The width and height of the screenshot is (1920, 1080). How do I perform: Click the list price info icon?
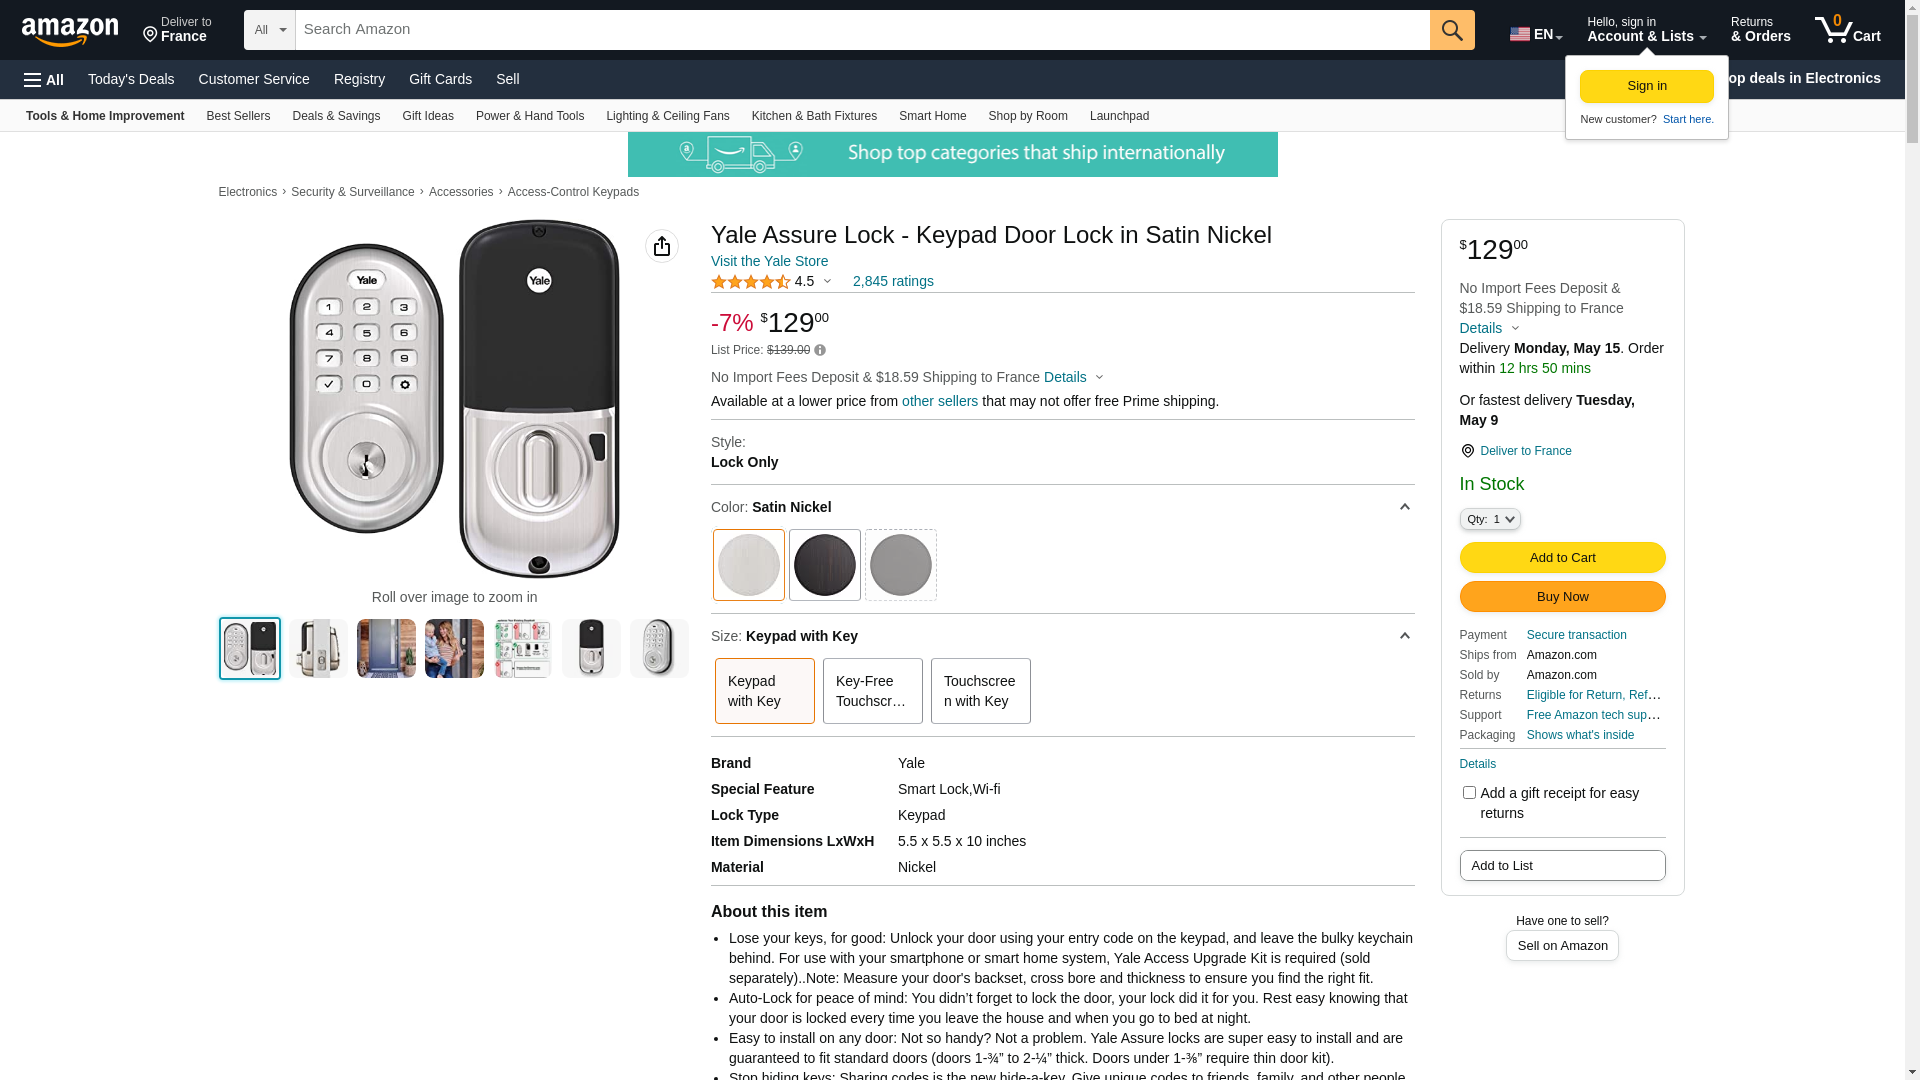pyautogui.click(x=820, y=350)
